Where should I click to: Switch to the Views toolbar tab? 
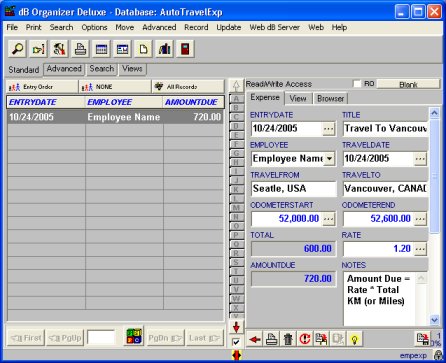(132, 69)
